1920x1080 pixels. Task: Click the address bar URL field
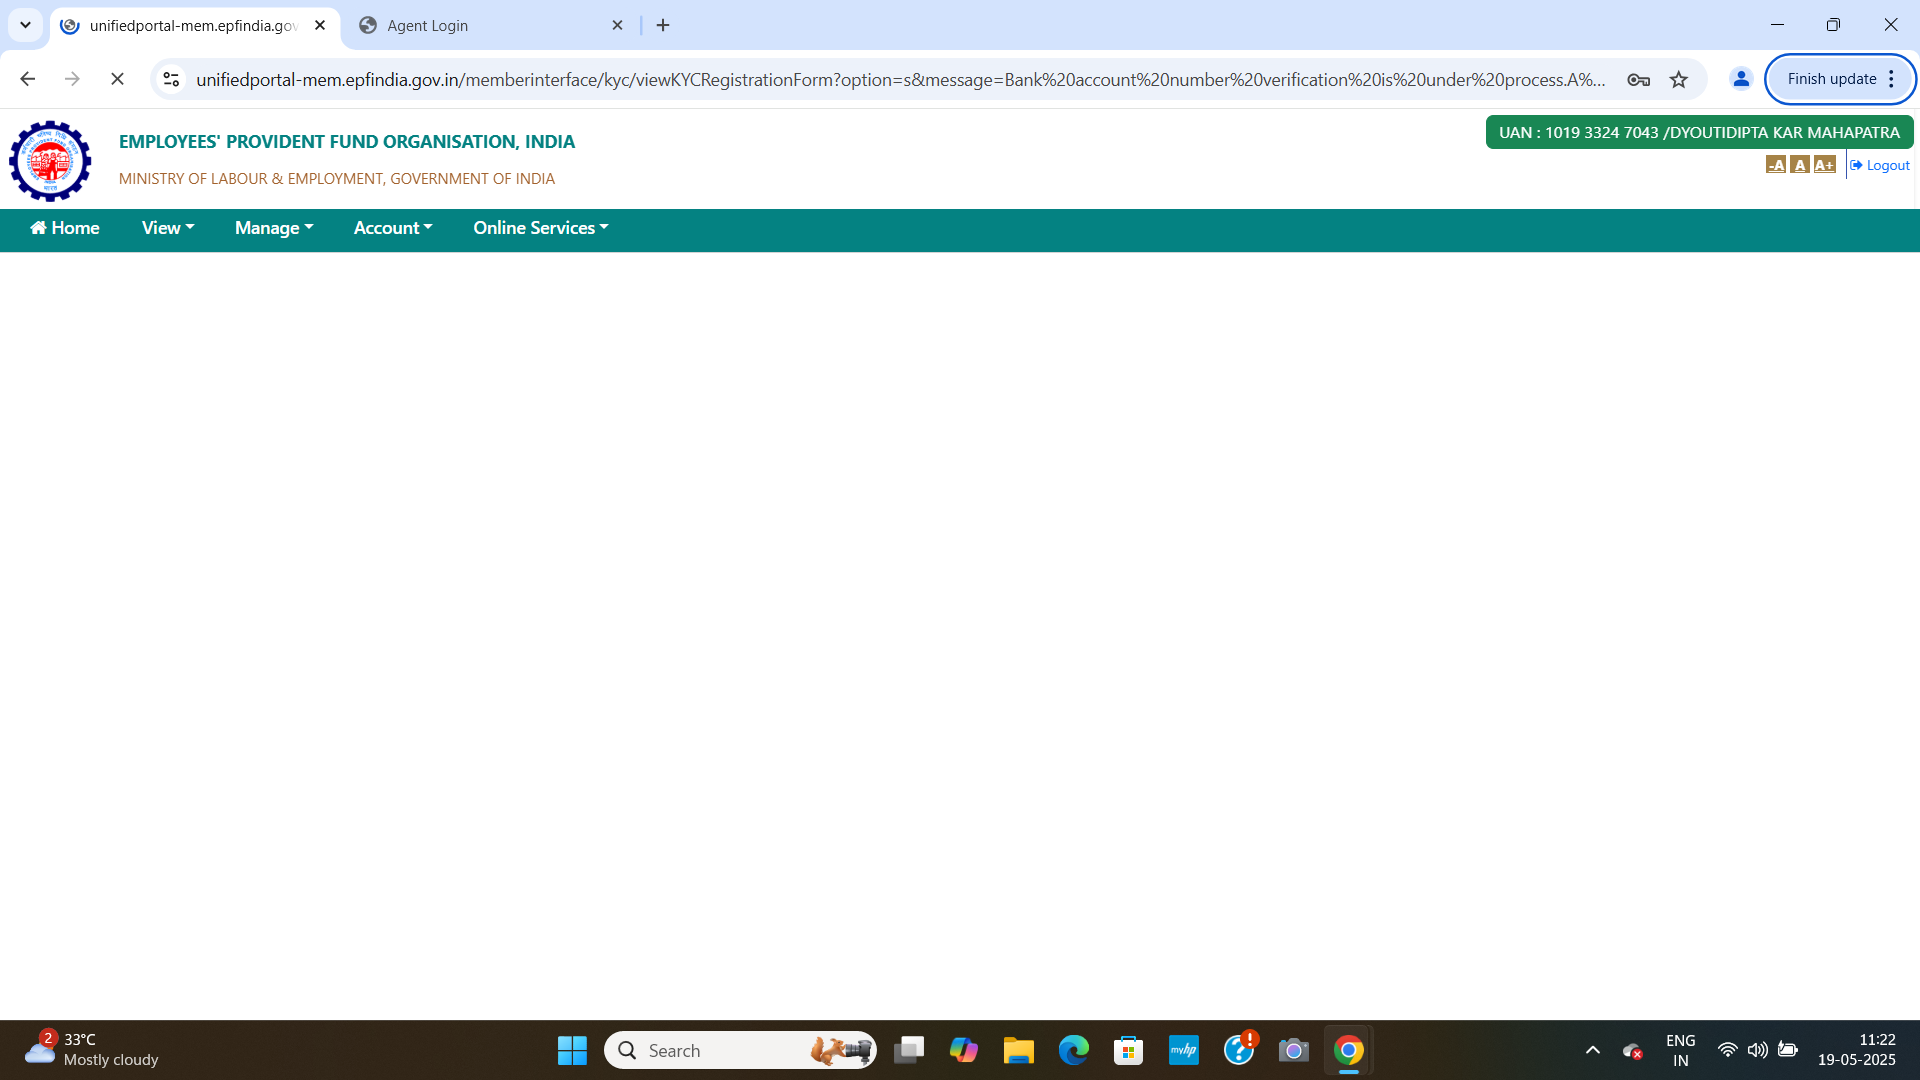coord(900,79)
